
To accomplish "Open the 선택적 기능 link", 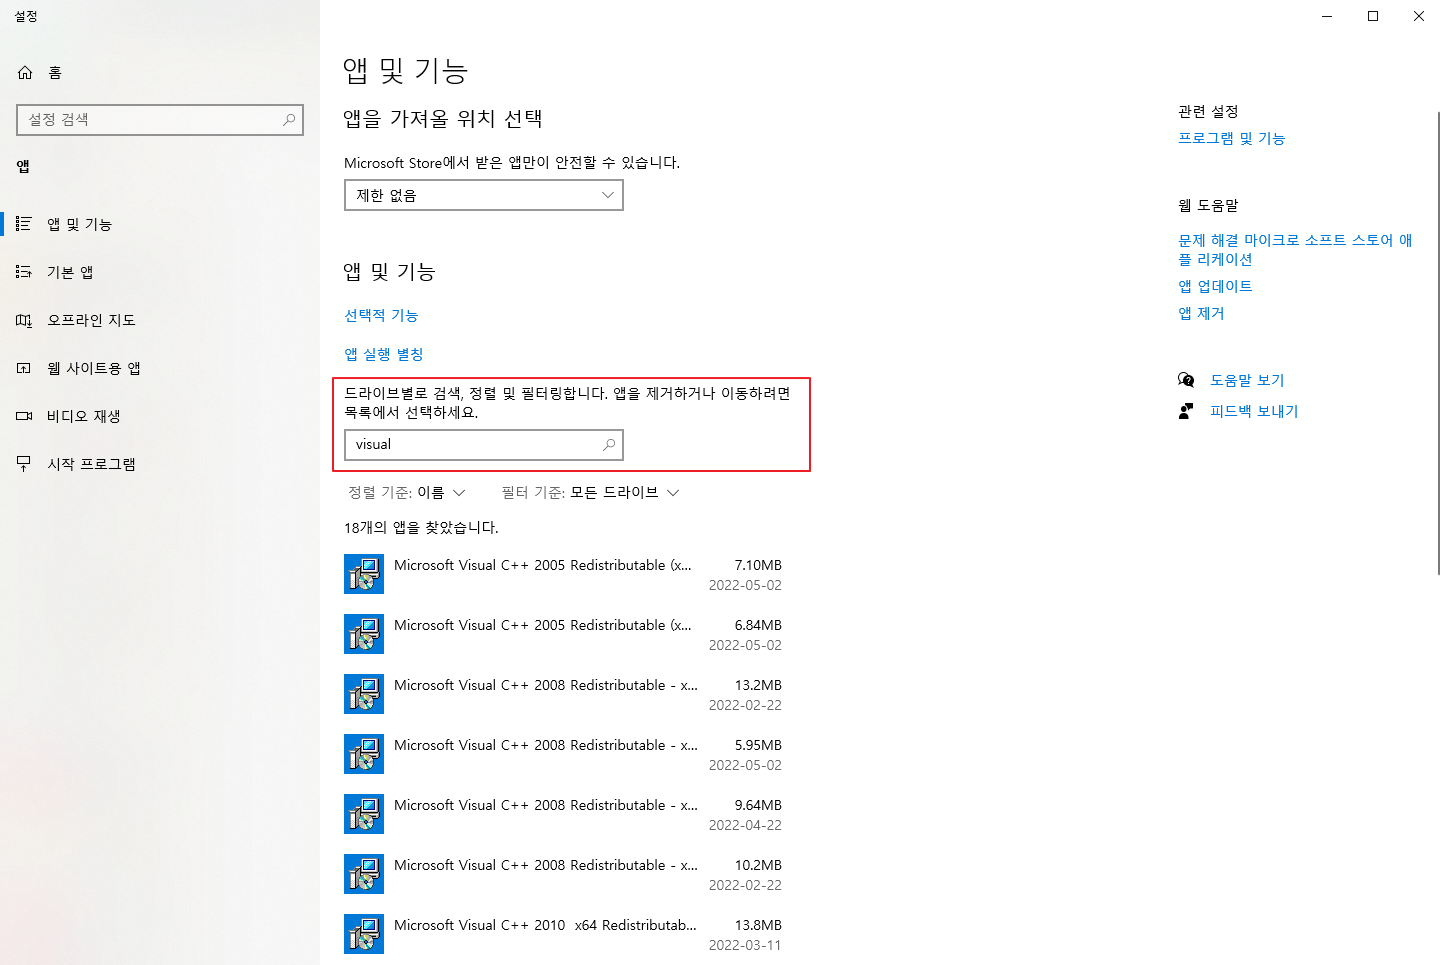I will 381,315.
